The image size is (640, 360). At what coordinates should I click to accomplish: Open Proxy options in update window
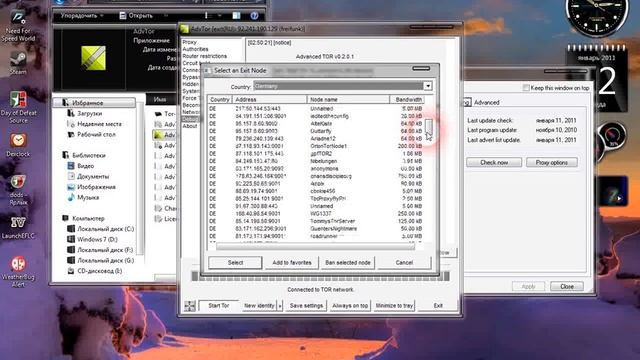click(551, 162)
